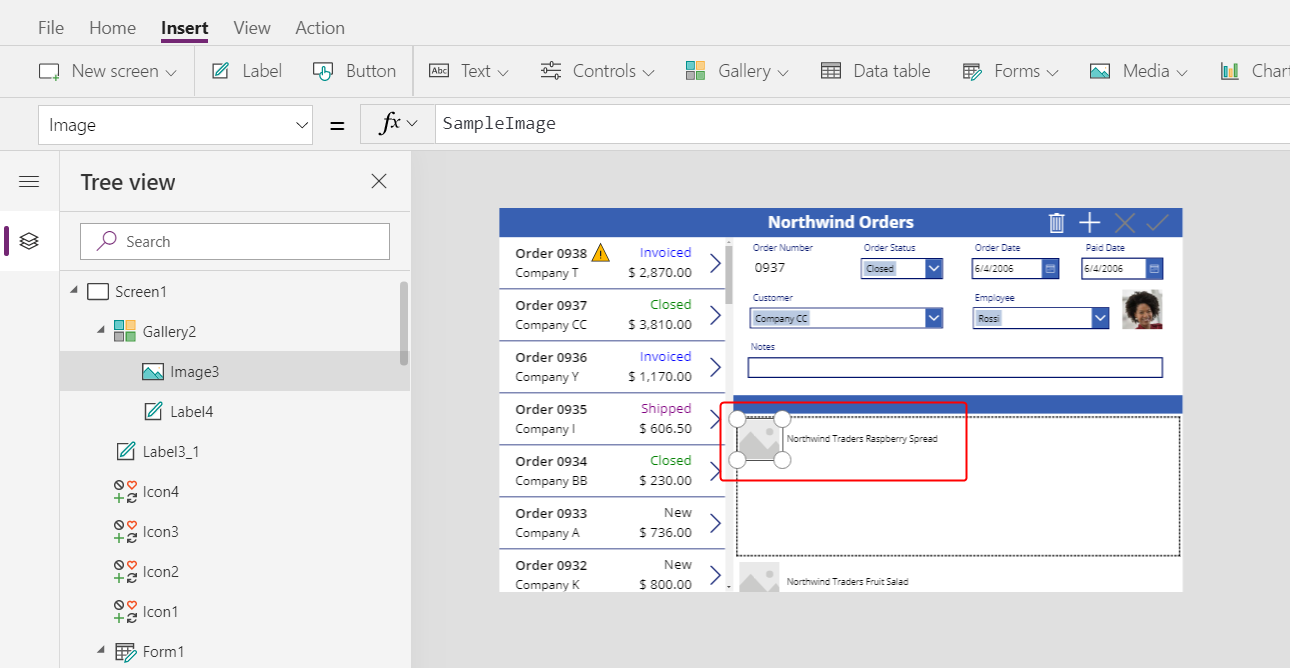Insert a Button control
The width and height of the screenshot is (1290, 668).
click(x=354, y=71)
